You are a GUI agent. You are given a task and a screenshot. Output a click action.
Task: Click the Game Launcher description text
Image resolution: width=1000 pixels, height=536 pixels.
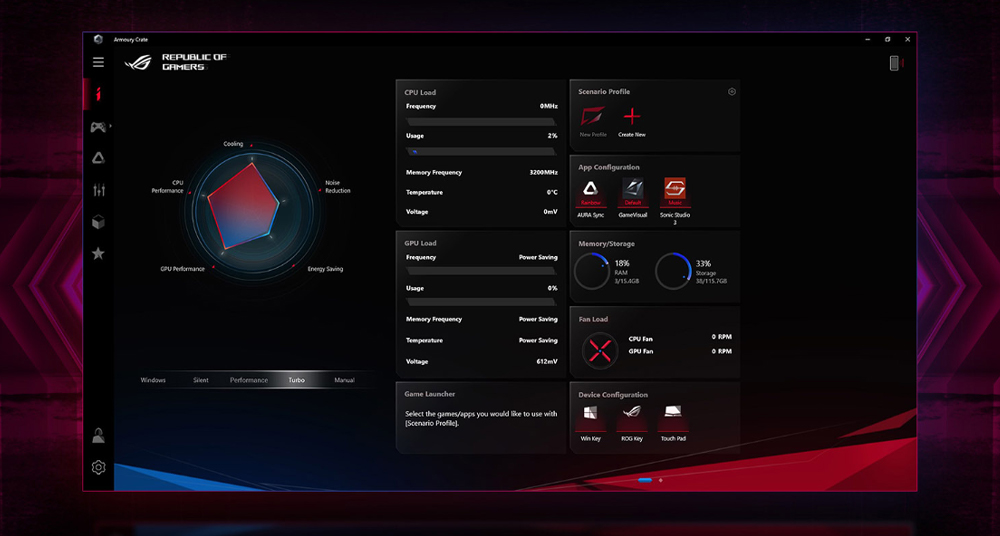tap(481, 419)
